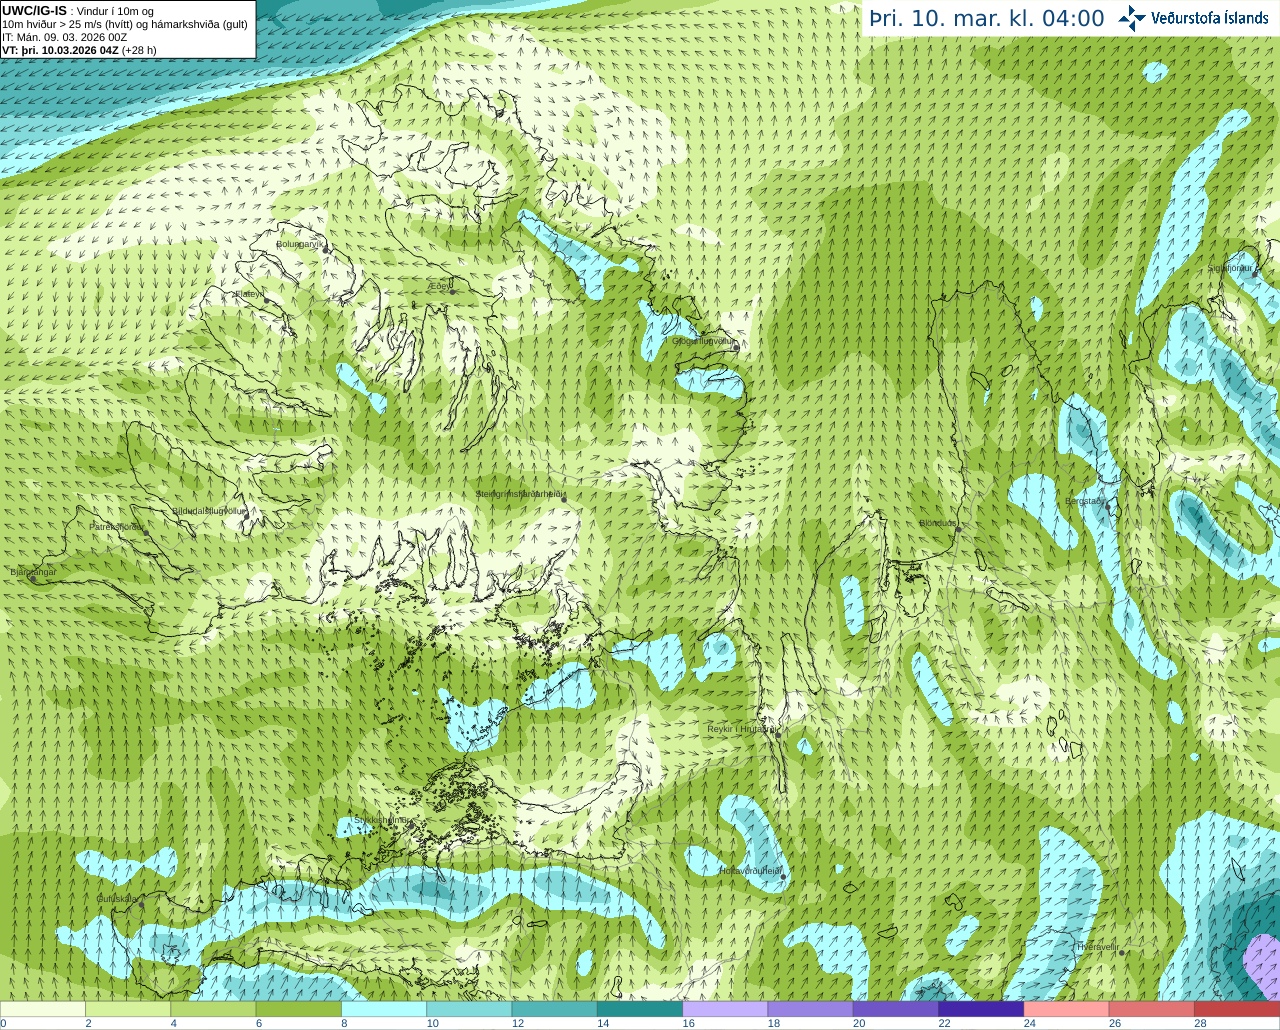Click the 20–22 m/s violet legend swatch
Screen dimensions: 1280x1030
[896, 1009]
